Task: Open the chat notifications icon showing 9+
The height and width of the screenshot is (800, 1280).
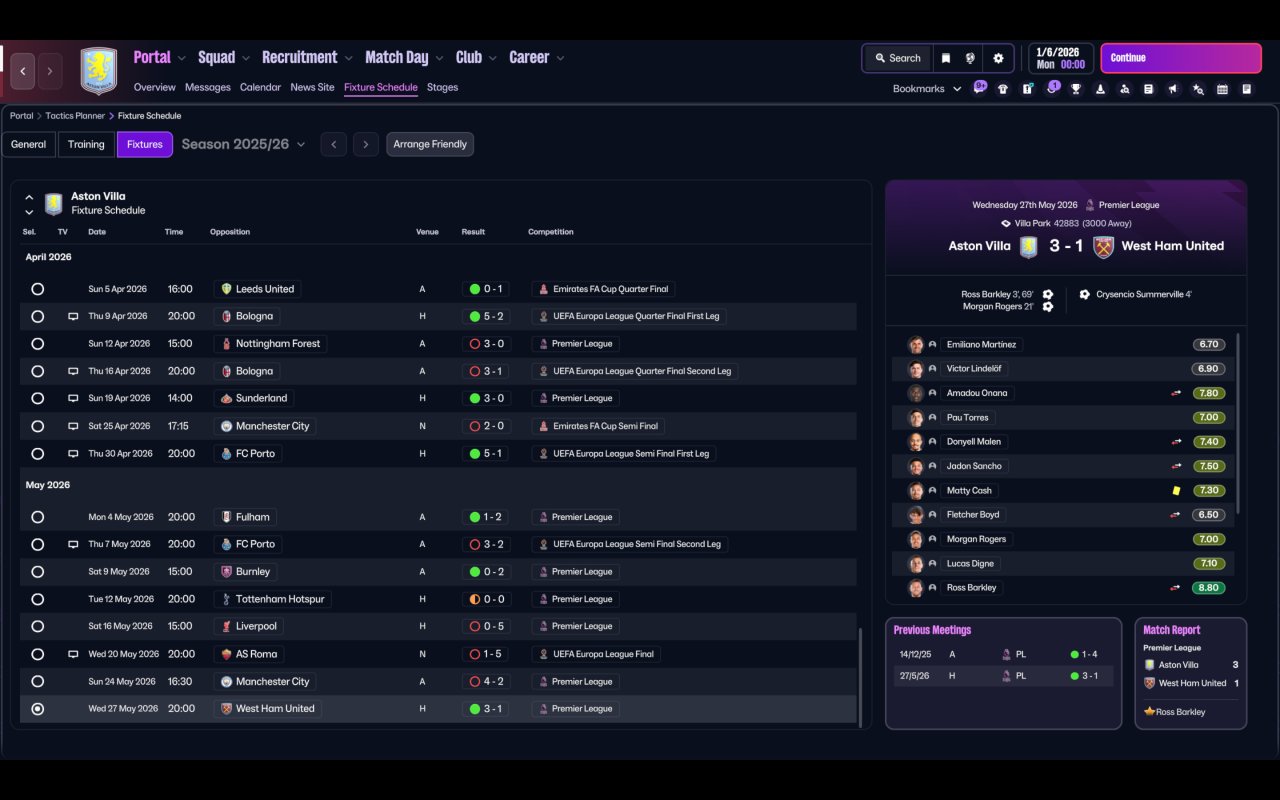Action: pyautogui.click(x=979, y=88)
